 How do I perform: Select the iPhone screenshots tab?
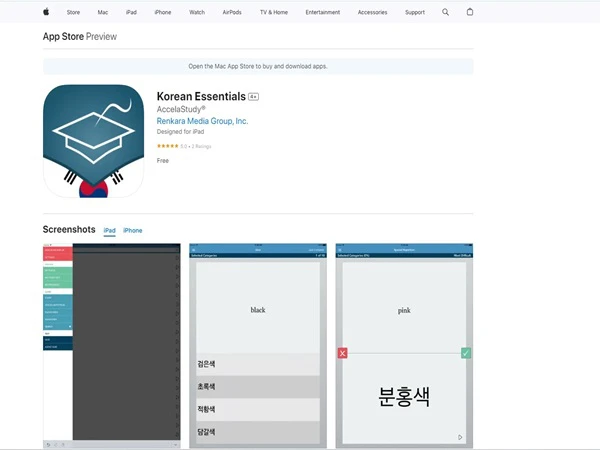[133, 230]
